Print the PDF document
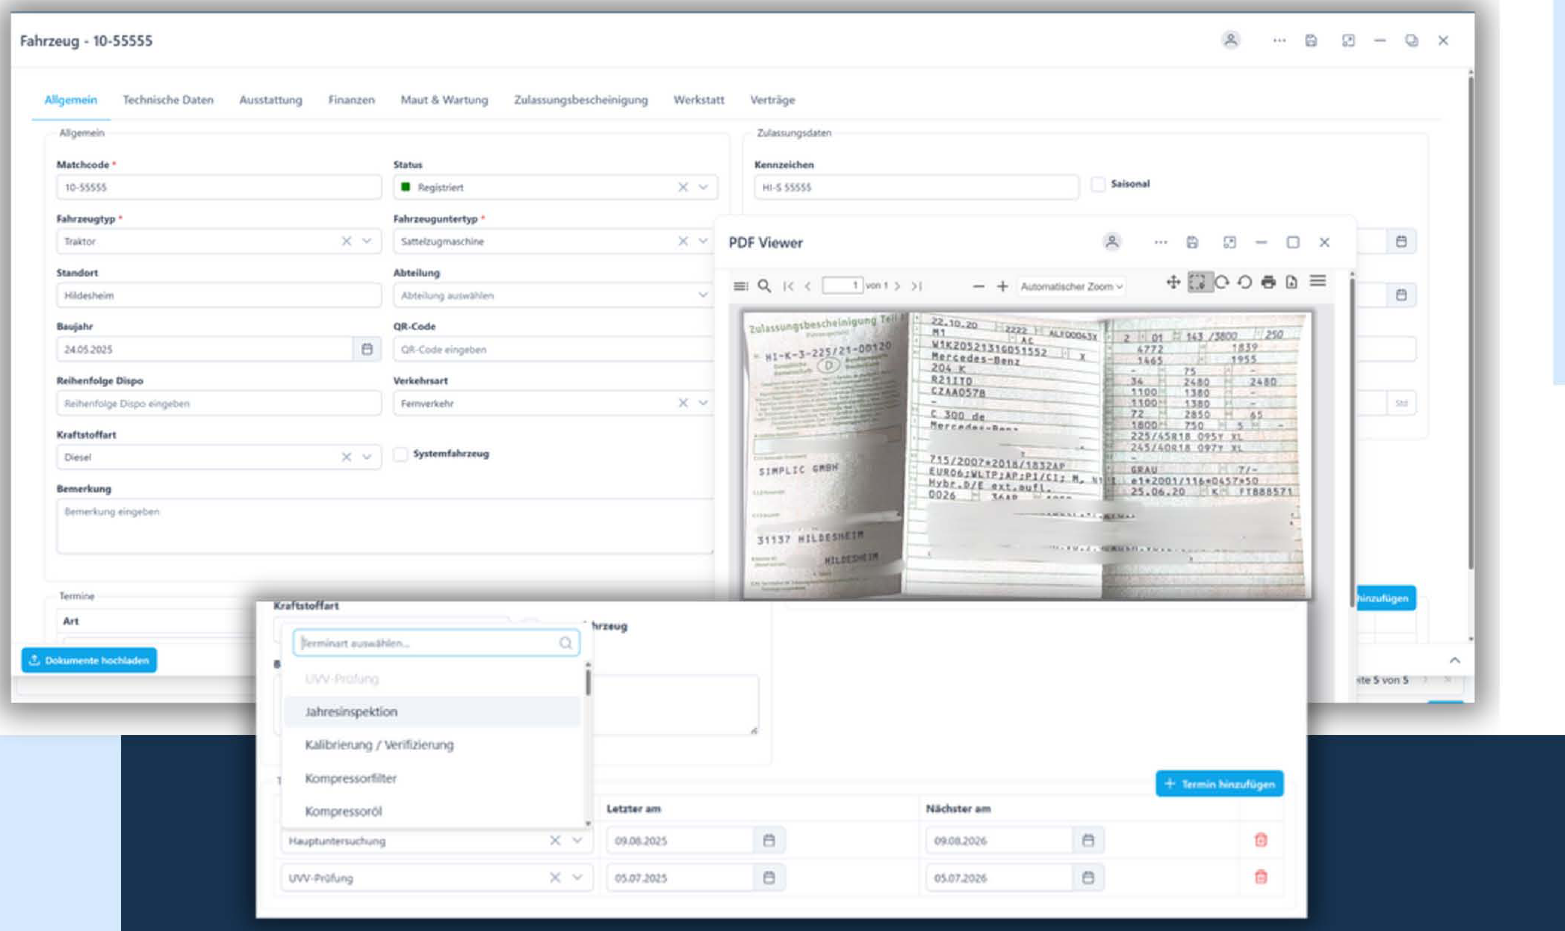1565x931 pixels. 1268,283
